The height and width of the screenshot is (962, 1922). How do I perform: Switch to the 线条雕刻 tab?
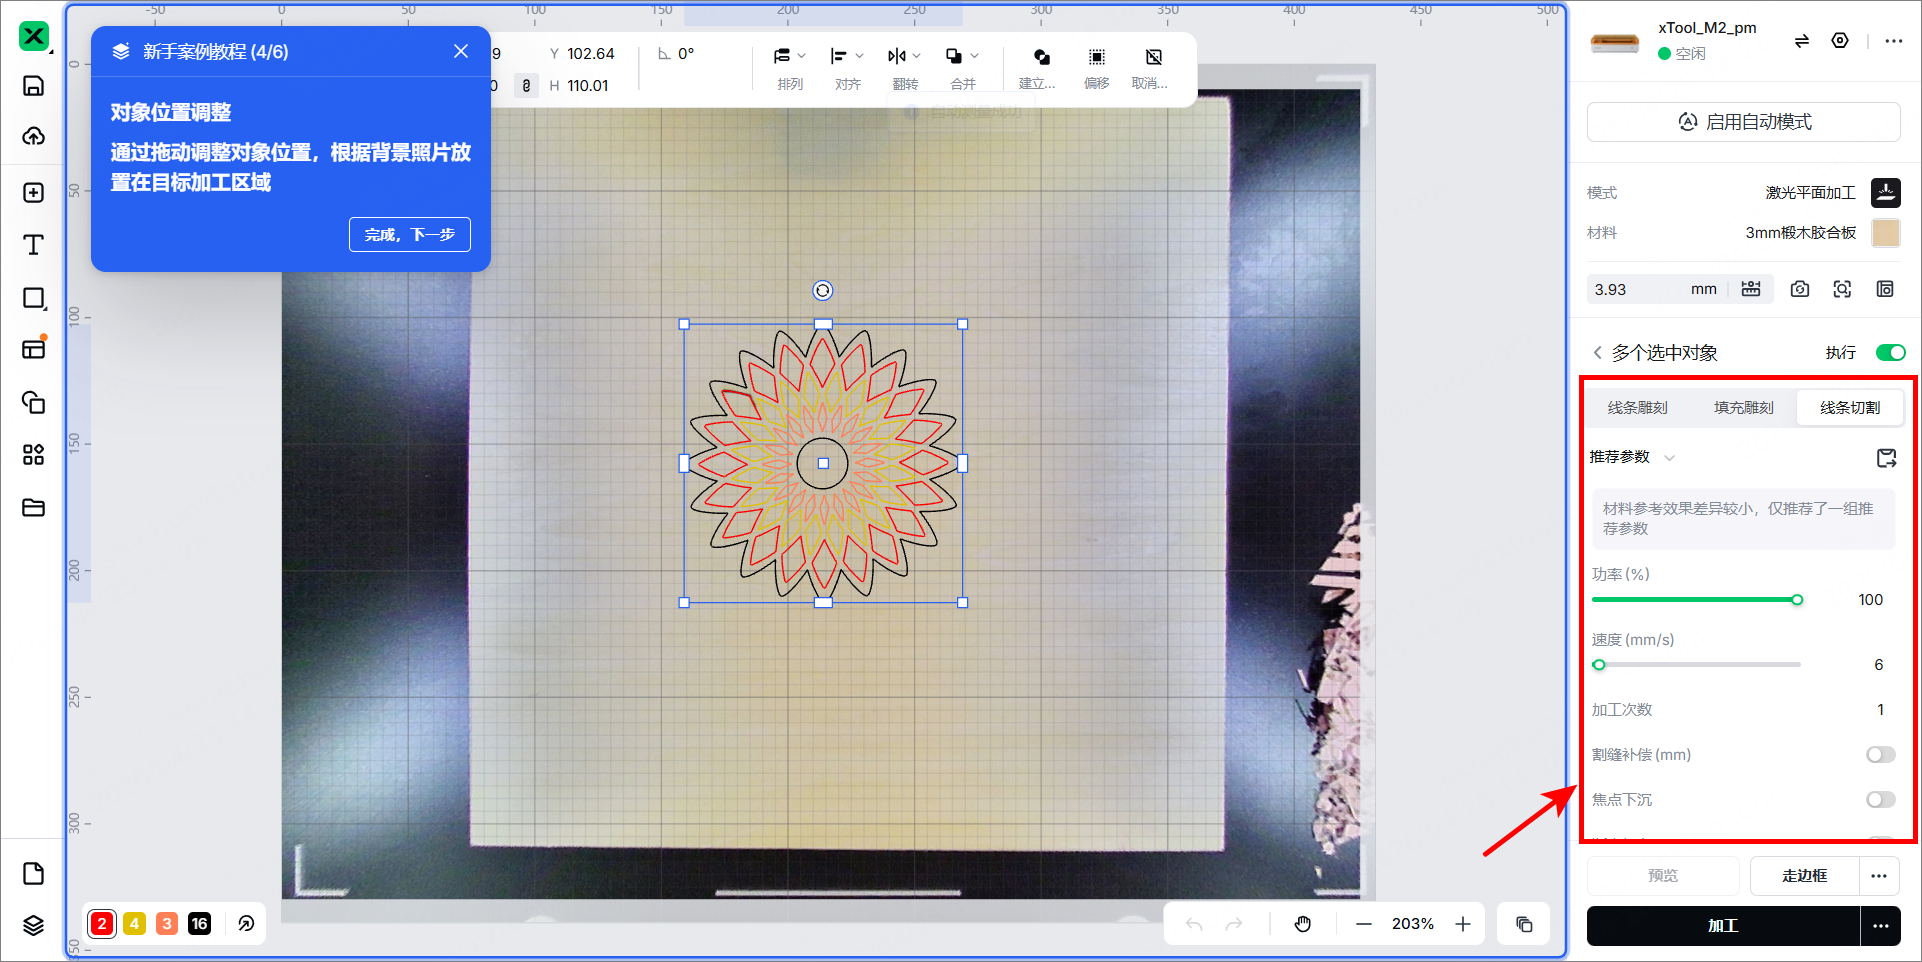tap(1637, 408)
